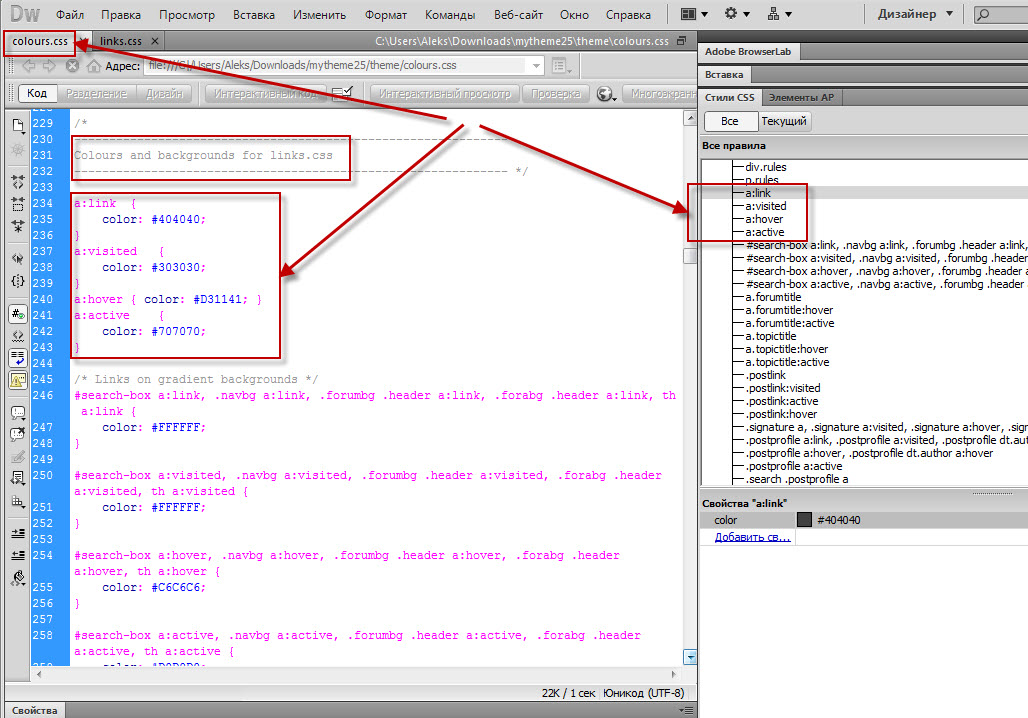
Task: Expand the address field dropdown arrow
Action: pyautogui.click(x=537, y=66)
